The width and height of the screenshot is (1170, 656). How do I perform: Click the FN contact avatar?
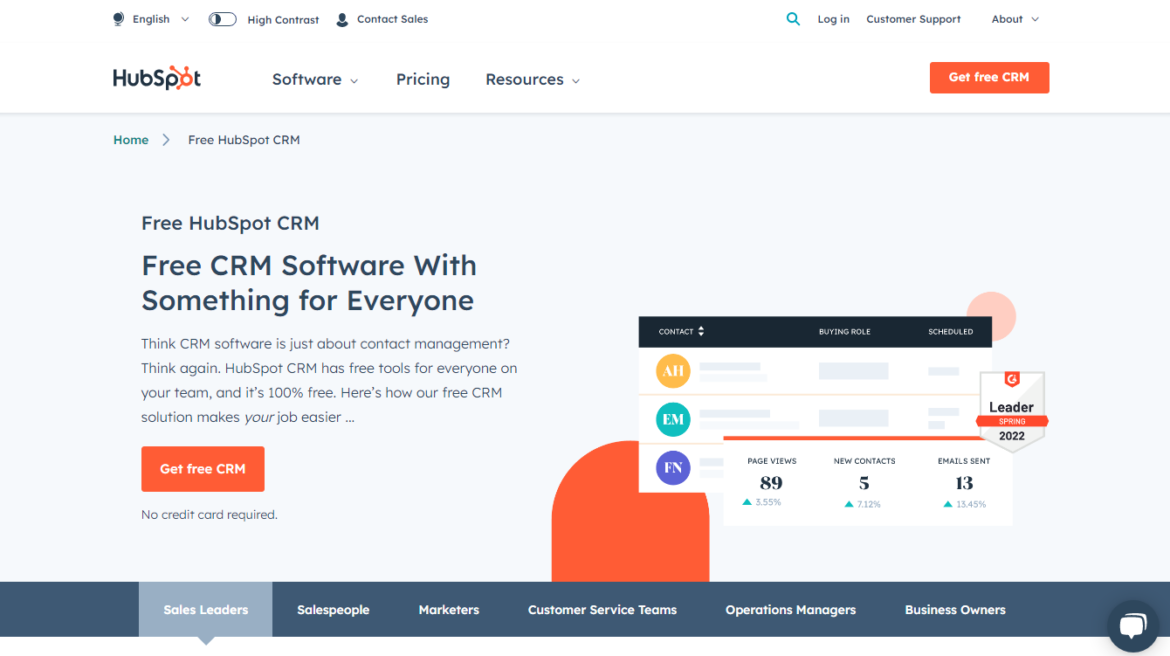[672, 468]
